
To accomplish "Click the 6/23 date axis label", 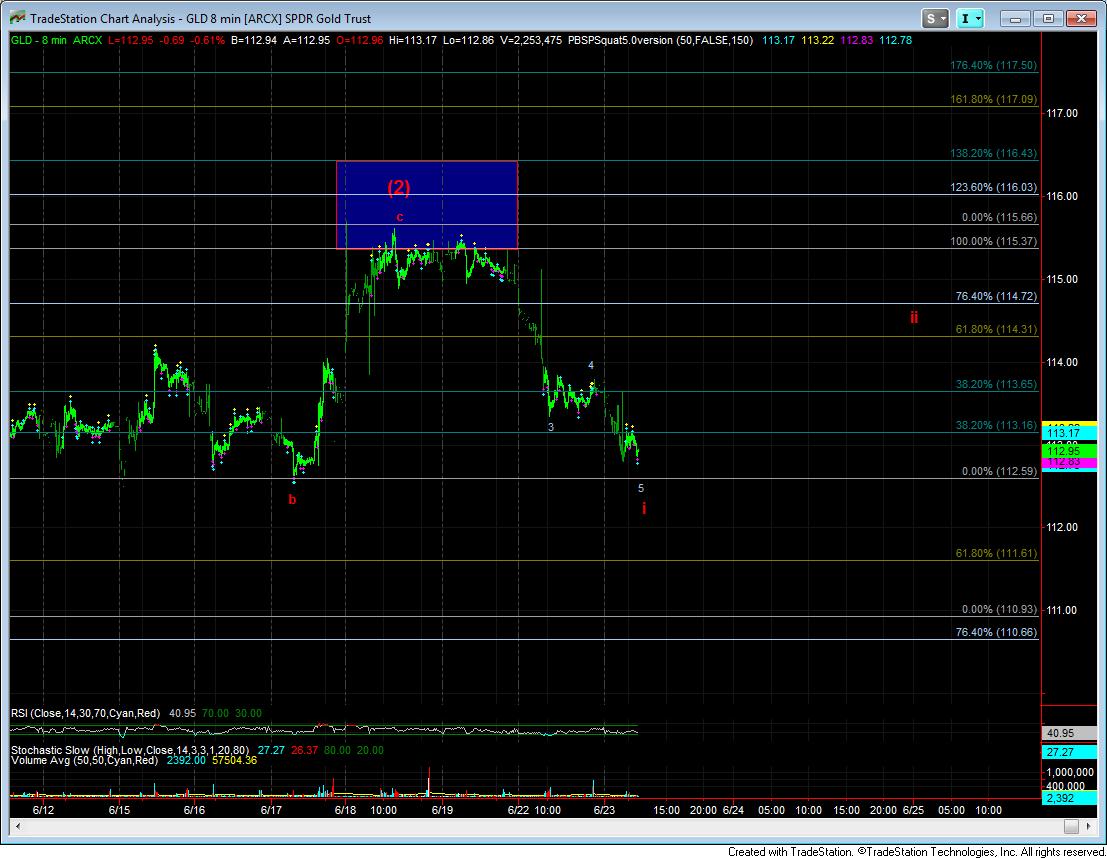I will (604, 810).
